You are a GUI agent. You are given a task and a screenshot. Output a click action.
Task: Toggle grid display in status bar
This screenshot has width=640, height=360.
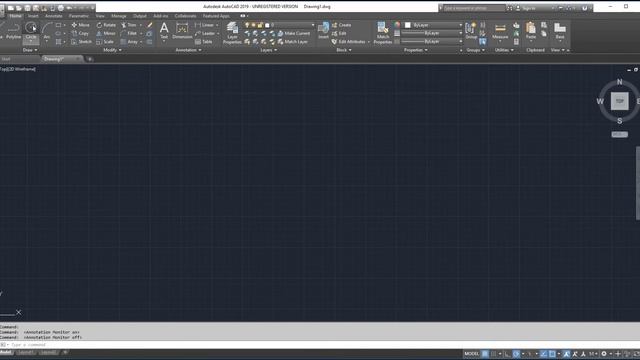pos(485,354)
